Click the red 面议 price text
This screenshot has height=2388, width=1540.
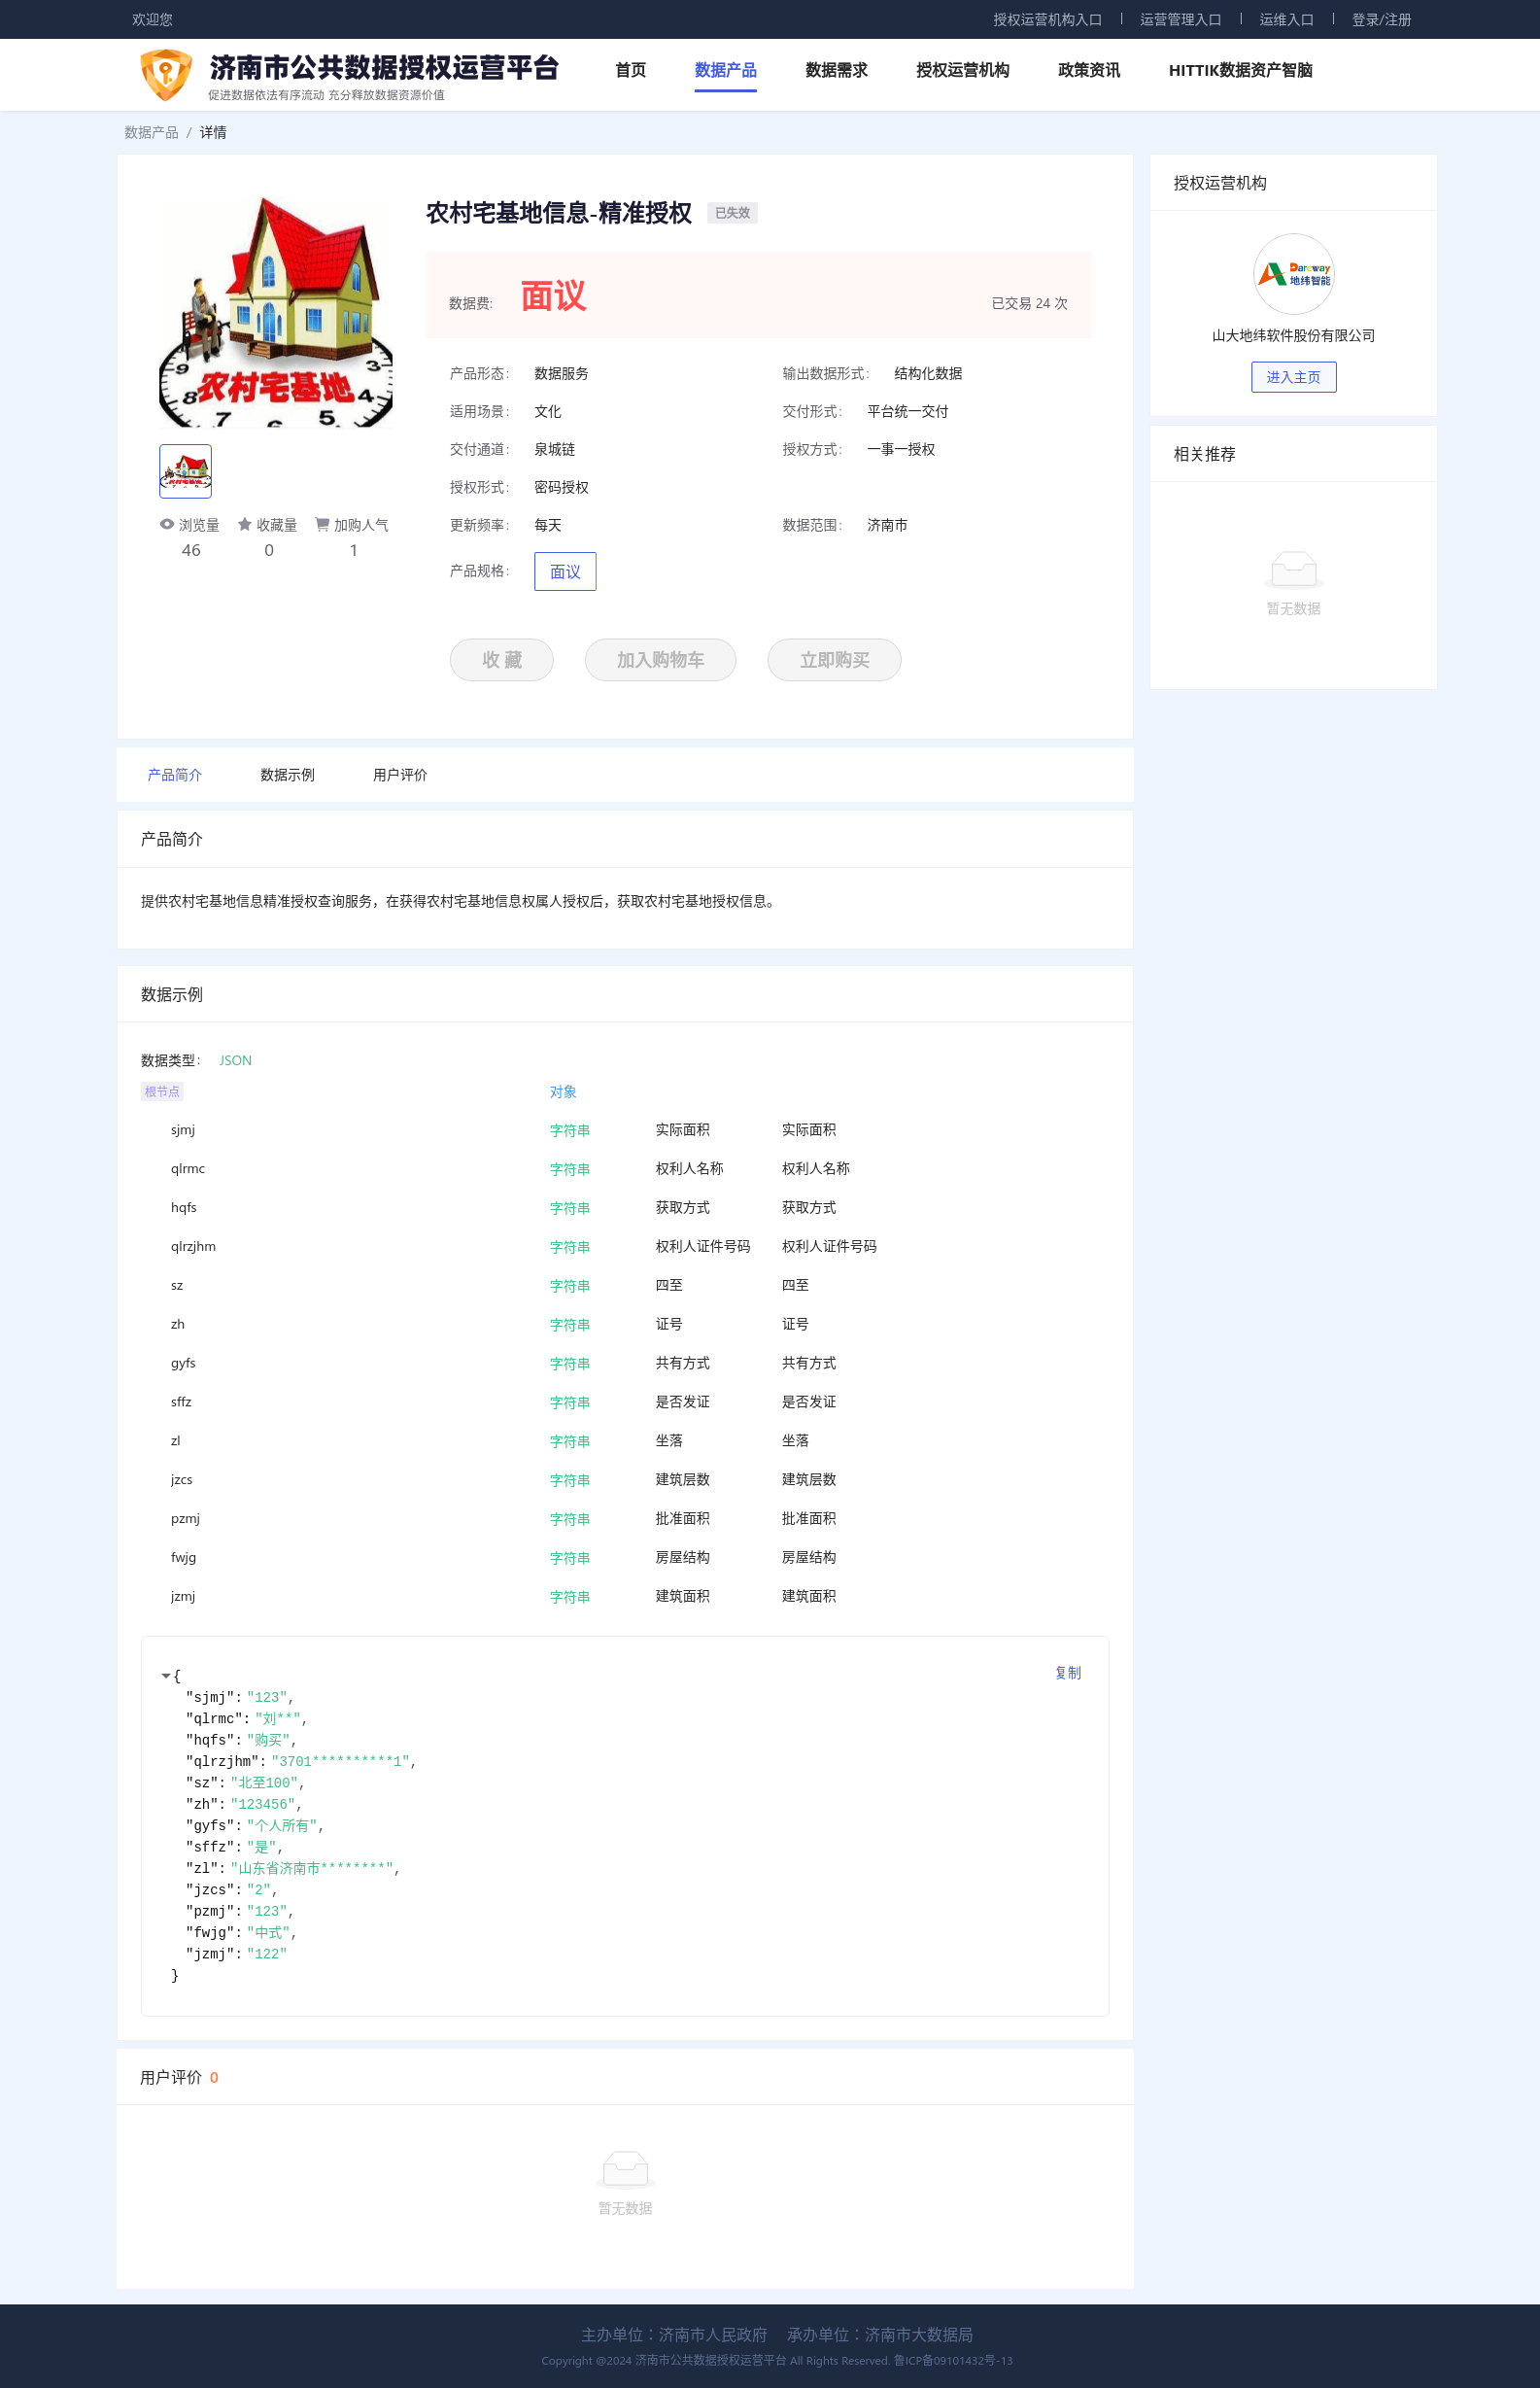[x=553, y=297]
